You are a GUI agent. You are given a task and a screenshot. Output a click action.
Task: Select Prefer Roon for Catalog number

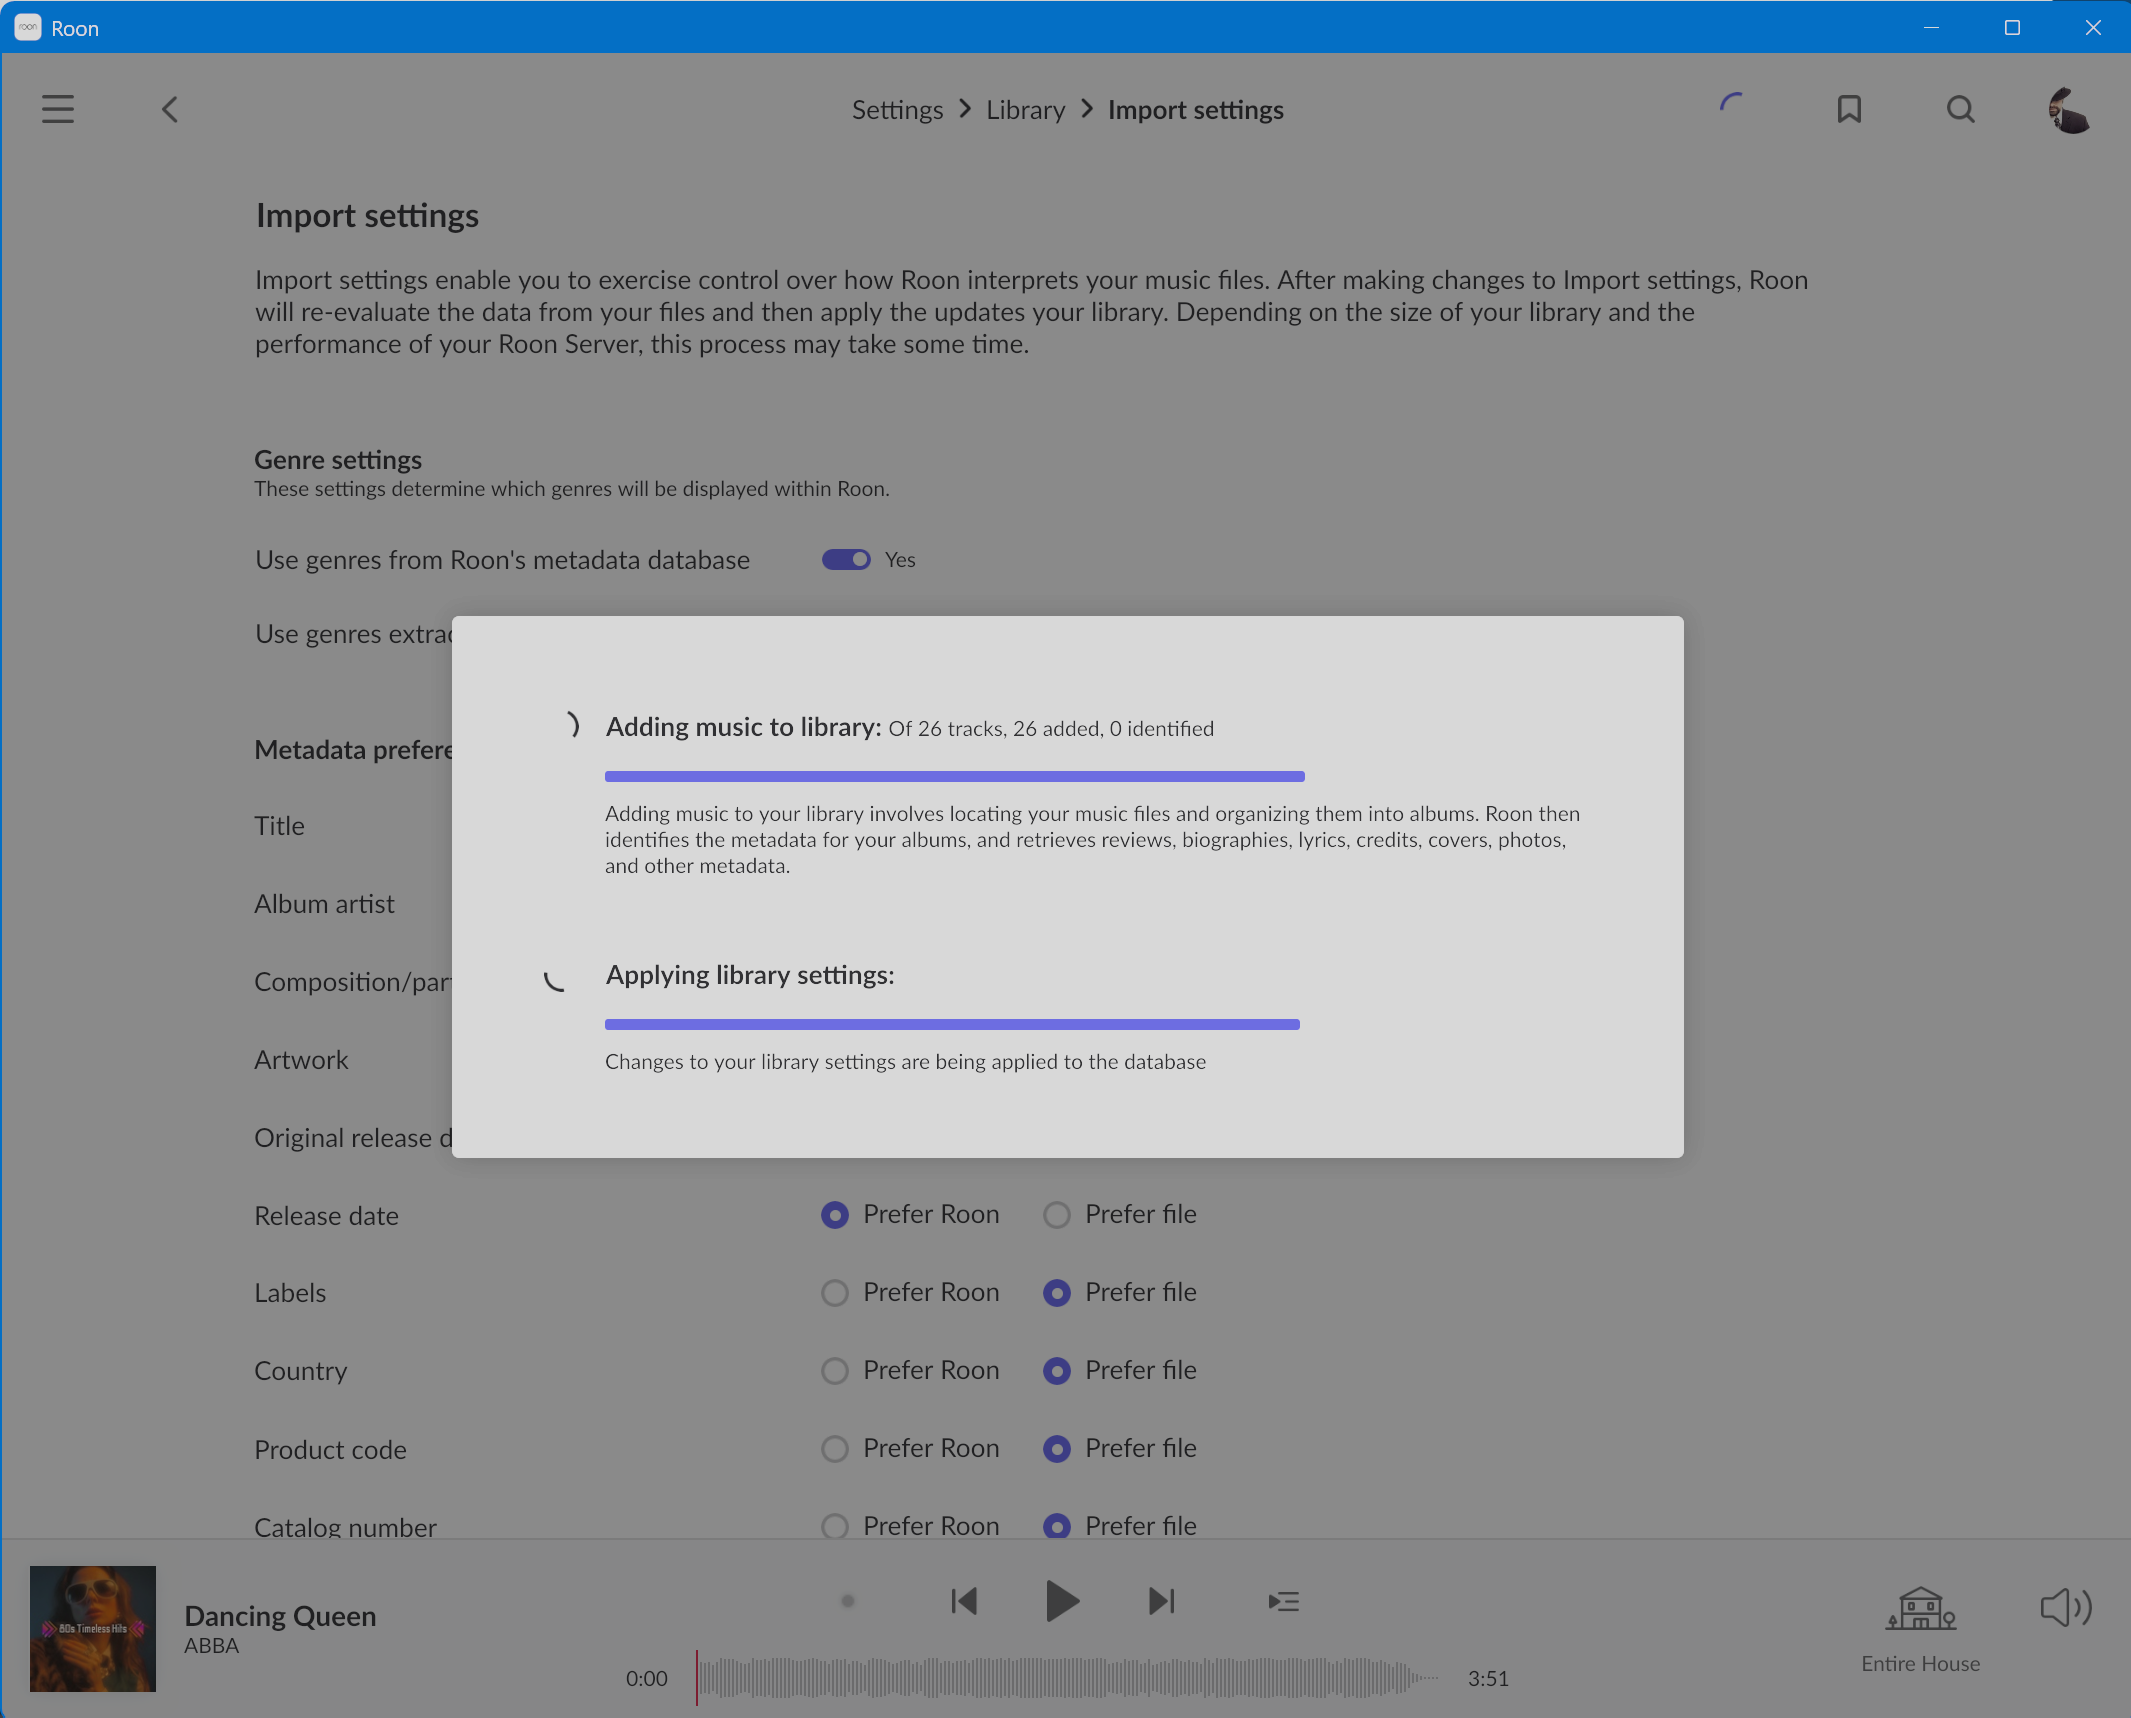coord(835,1527)
